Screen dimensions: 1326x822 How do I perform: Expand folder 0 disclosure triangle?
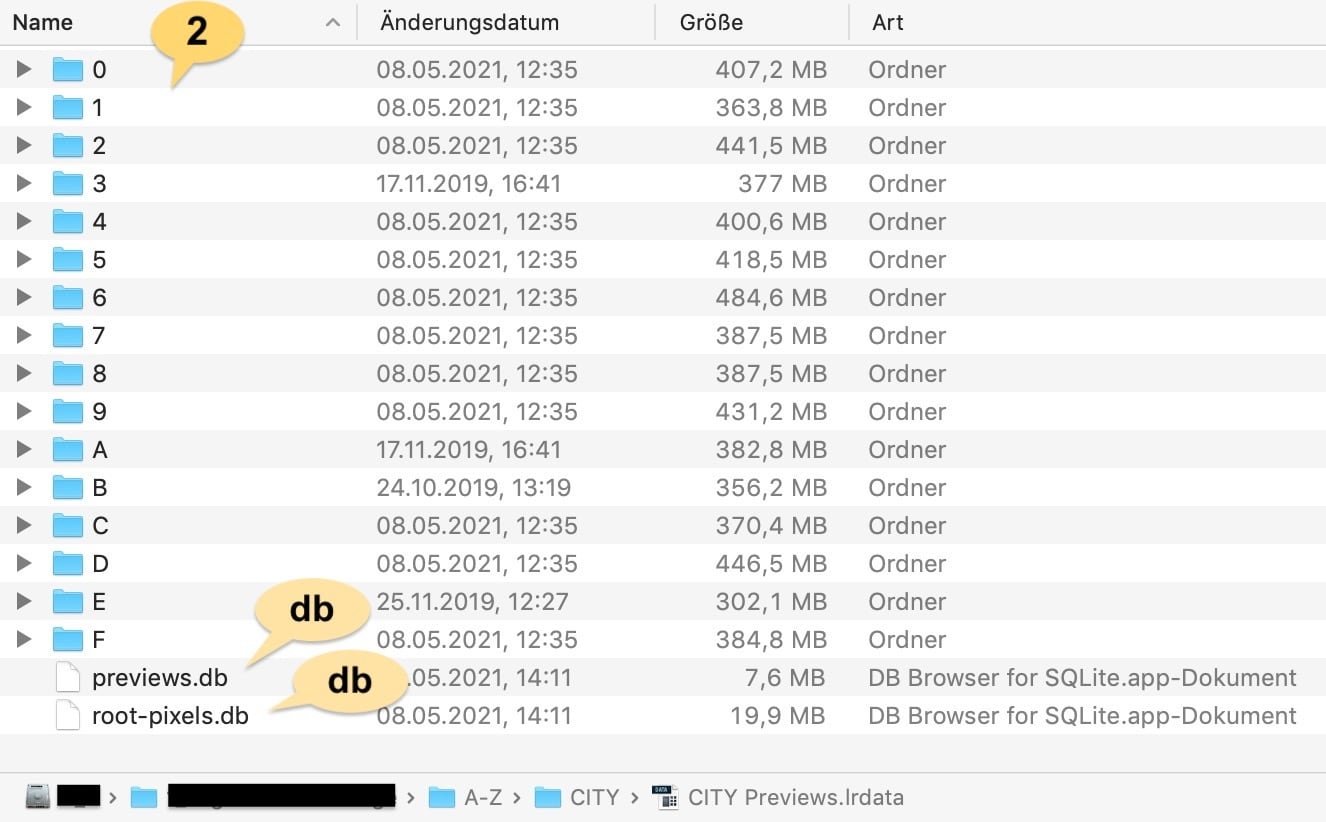pos(24,69)
